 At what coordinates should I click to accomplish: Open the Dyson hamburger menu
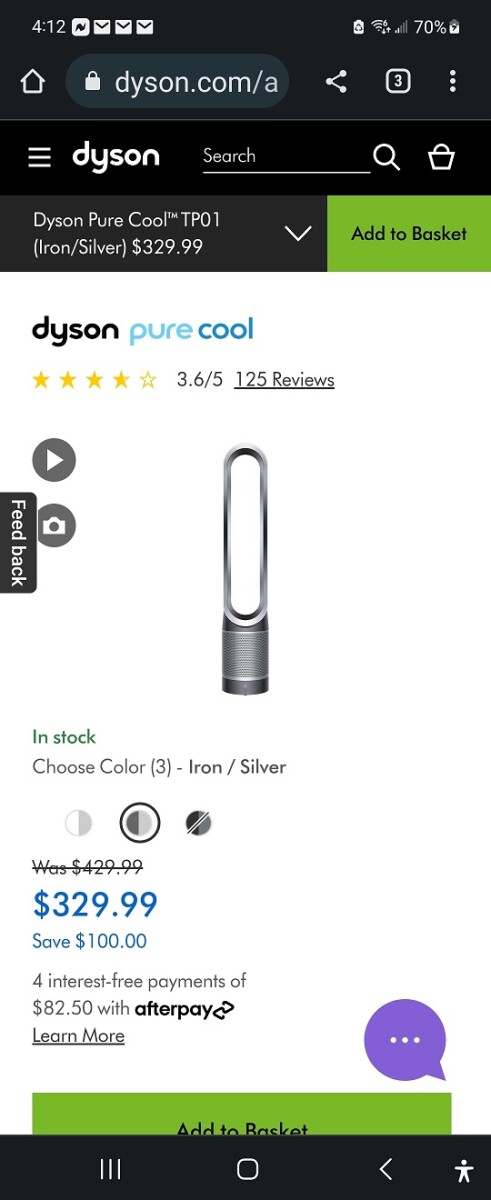point(39,158)
